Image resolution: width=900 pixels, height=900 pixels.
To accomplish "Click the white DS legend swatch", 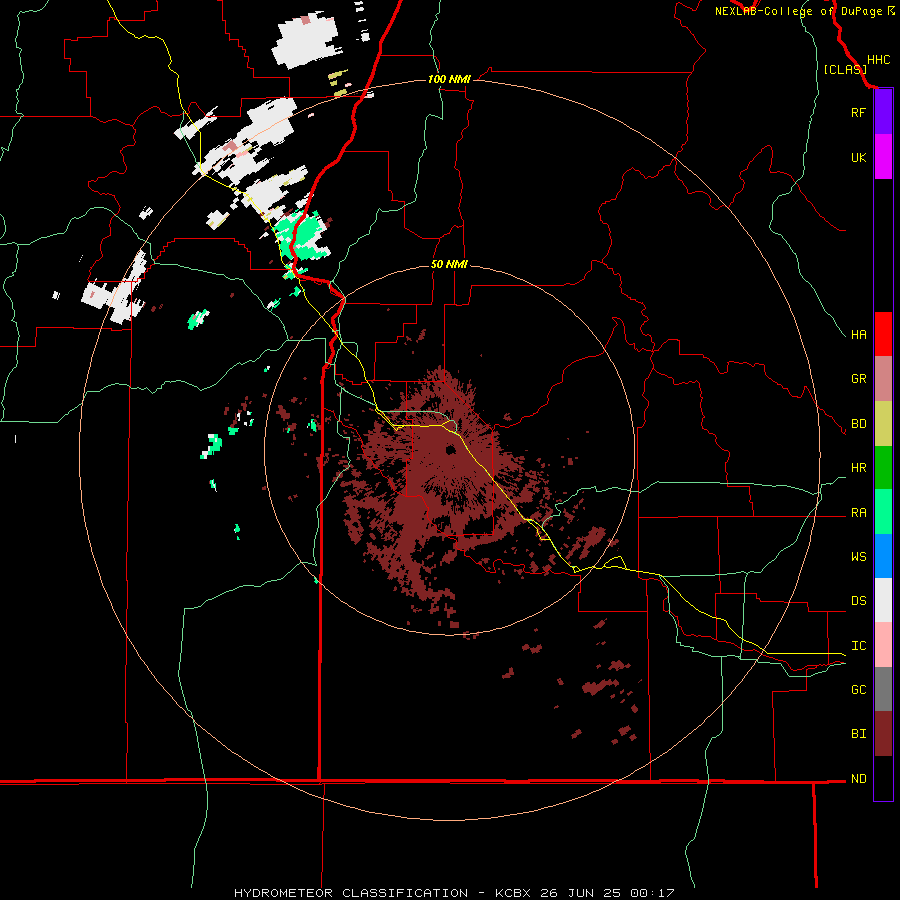I will pos(883,600).
